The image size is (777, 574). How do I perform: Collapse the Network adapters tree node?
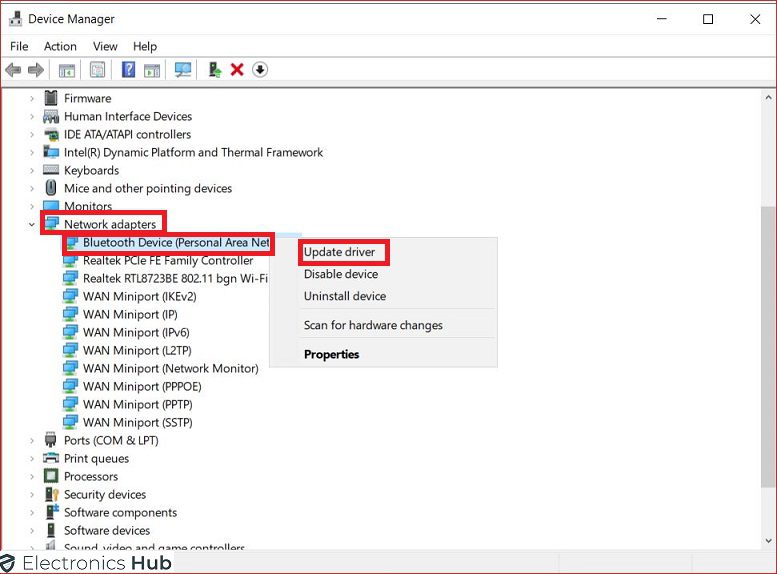(x=32, y=225)
